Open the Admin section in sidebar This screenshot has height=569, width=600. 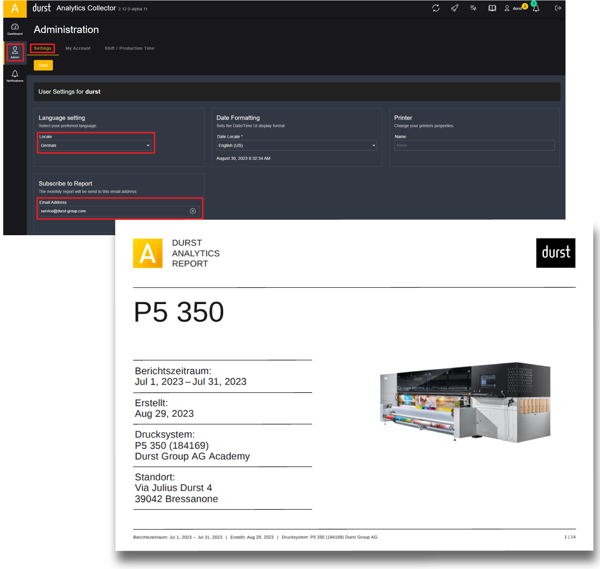pyautogui.click(x=15, y=52)
